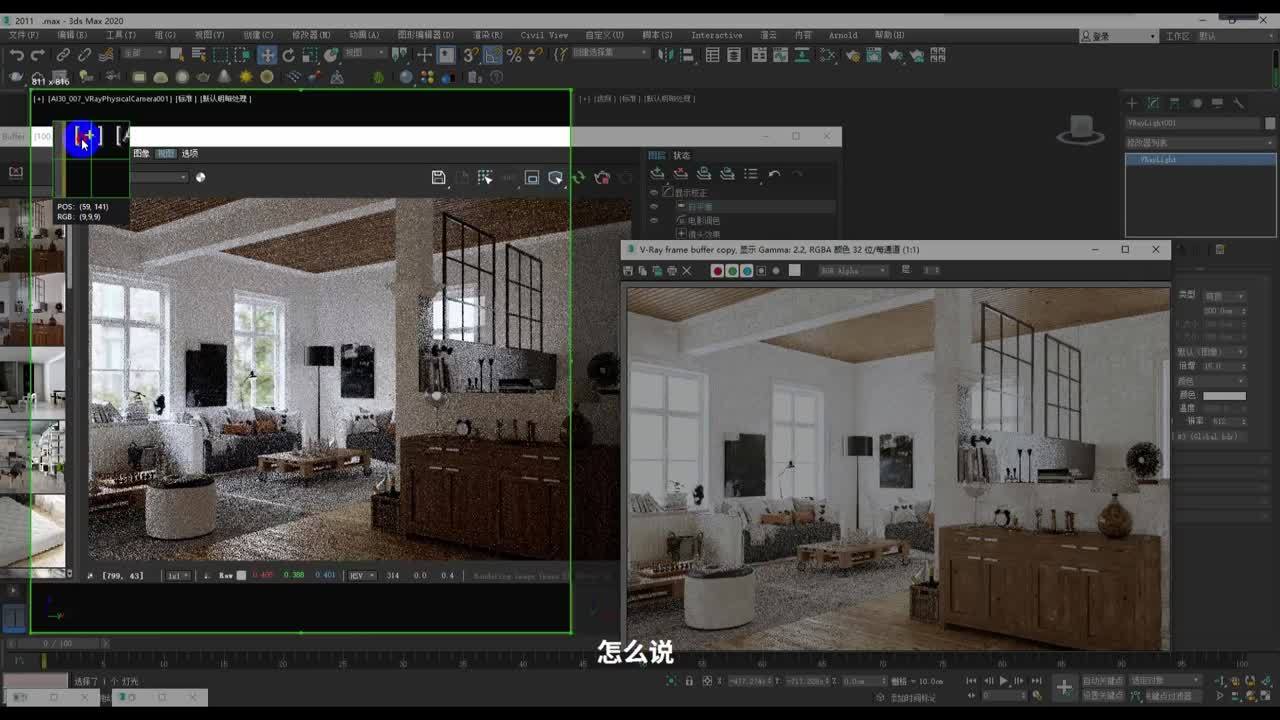This screenshot has width=1280, height=720.
Task: Open the Create tab plus icon
Action: point(1132,103)
